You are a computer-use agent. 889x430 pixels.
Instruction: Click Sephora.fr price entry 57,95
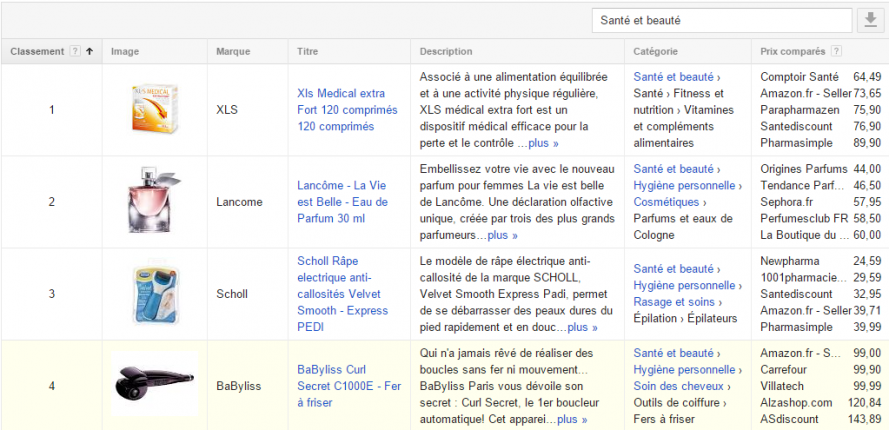pos(821,201)
